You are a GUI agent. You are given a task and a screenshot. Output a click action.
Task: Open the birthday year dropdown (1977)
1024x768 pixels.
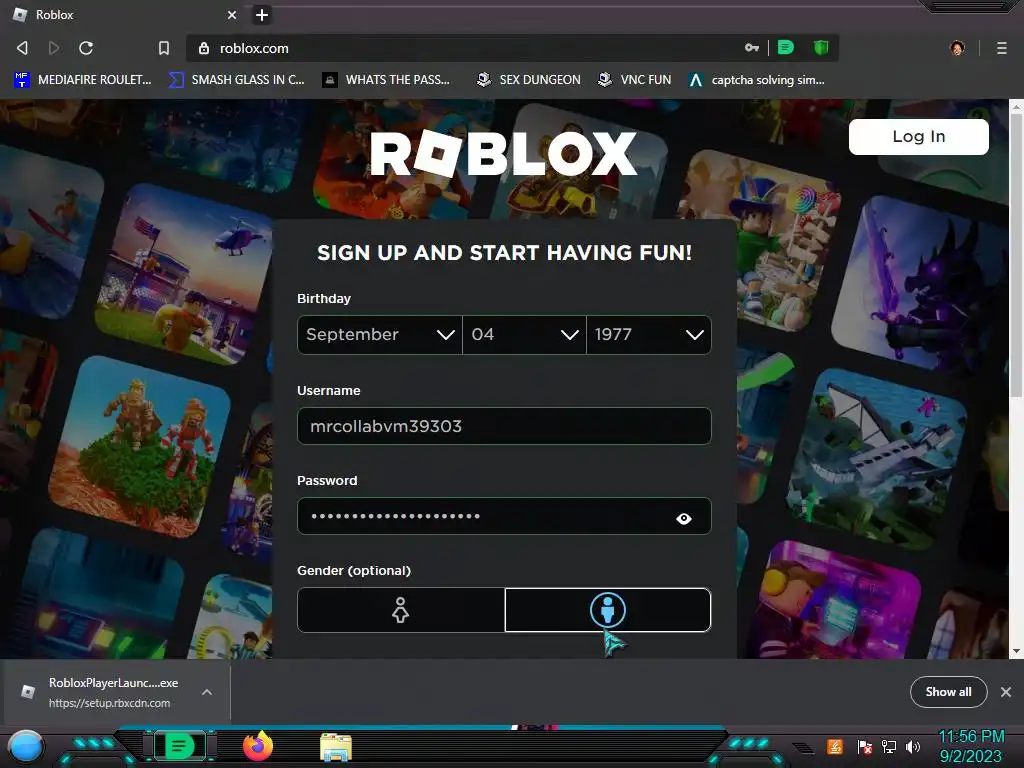tap(648, 335)
